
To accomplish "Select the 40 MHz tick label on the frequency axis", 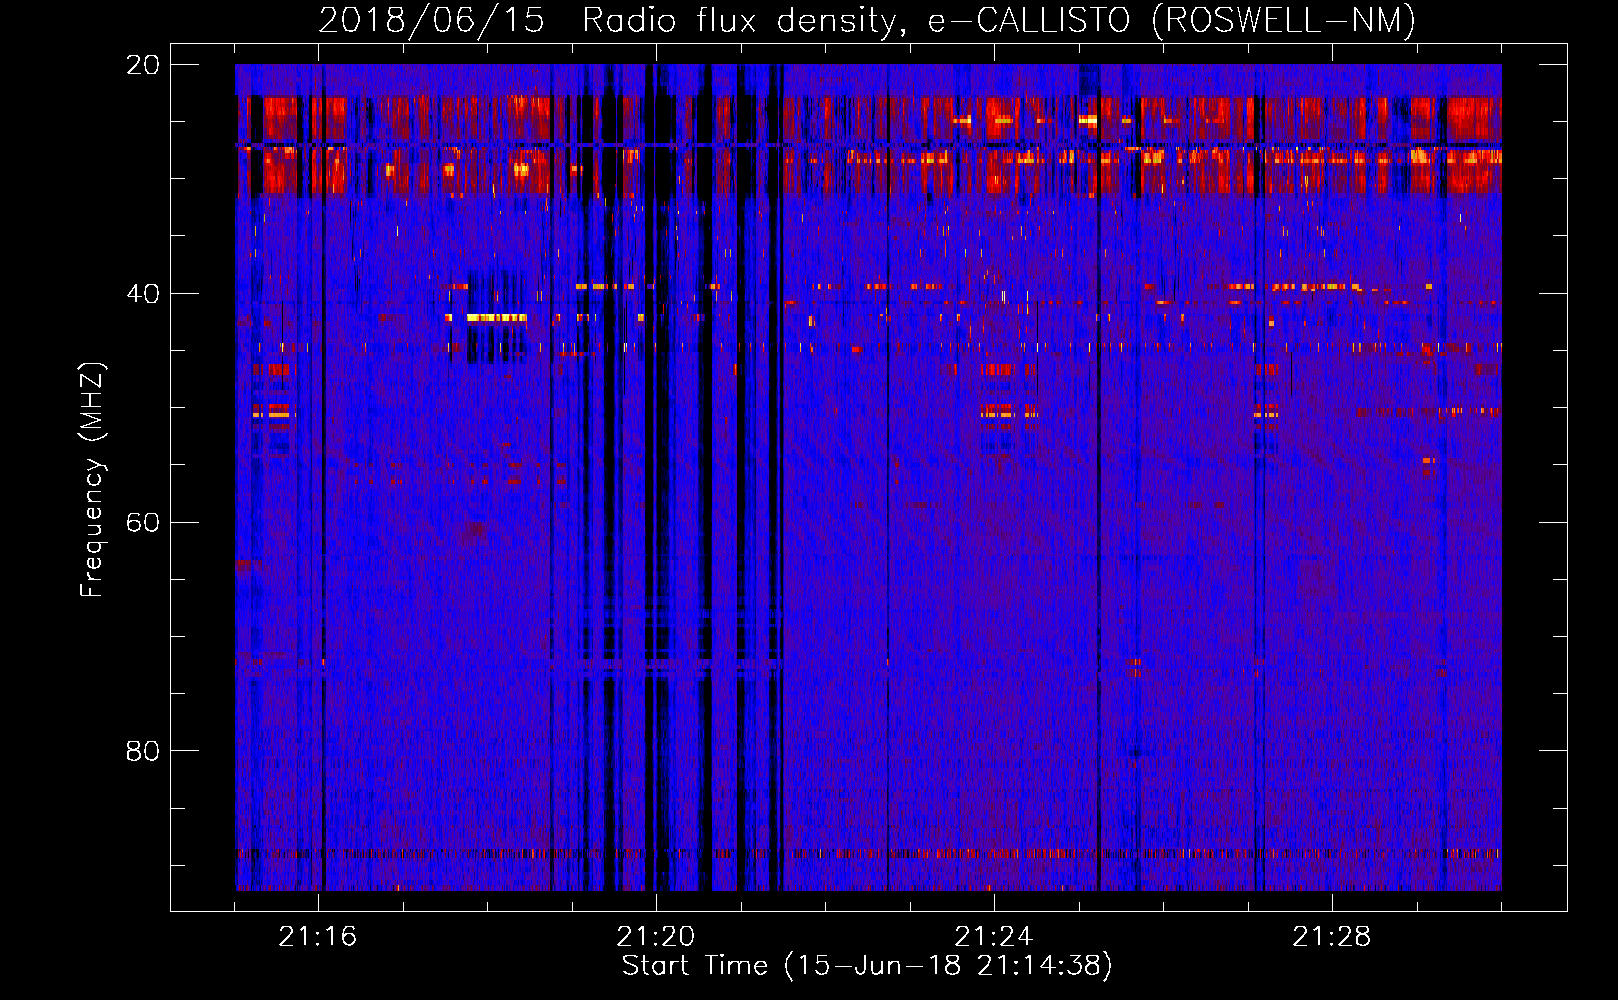I will tap(143, 293).
